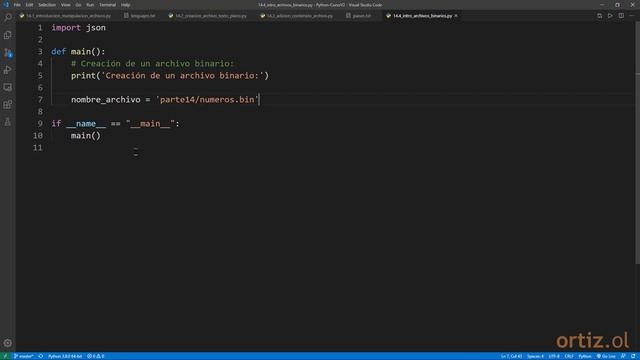Click the comment '# Creación de un archivo binario:'
This screenshot has height=360, width=640.
coord(152,64)
